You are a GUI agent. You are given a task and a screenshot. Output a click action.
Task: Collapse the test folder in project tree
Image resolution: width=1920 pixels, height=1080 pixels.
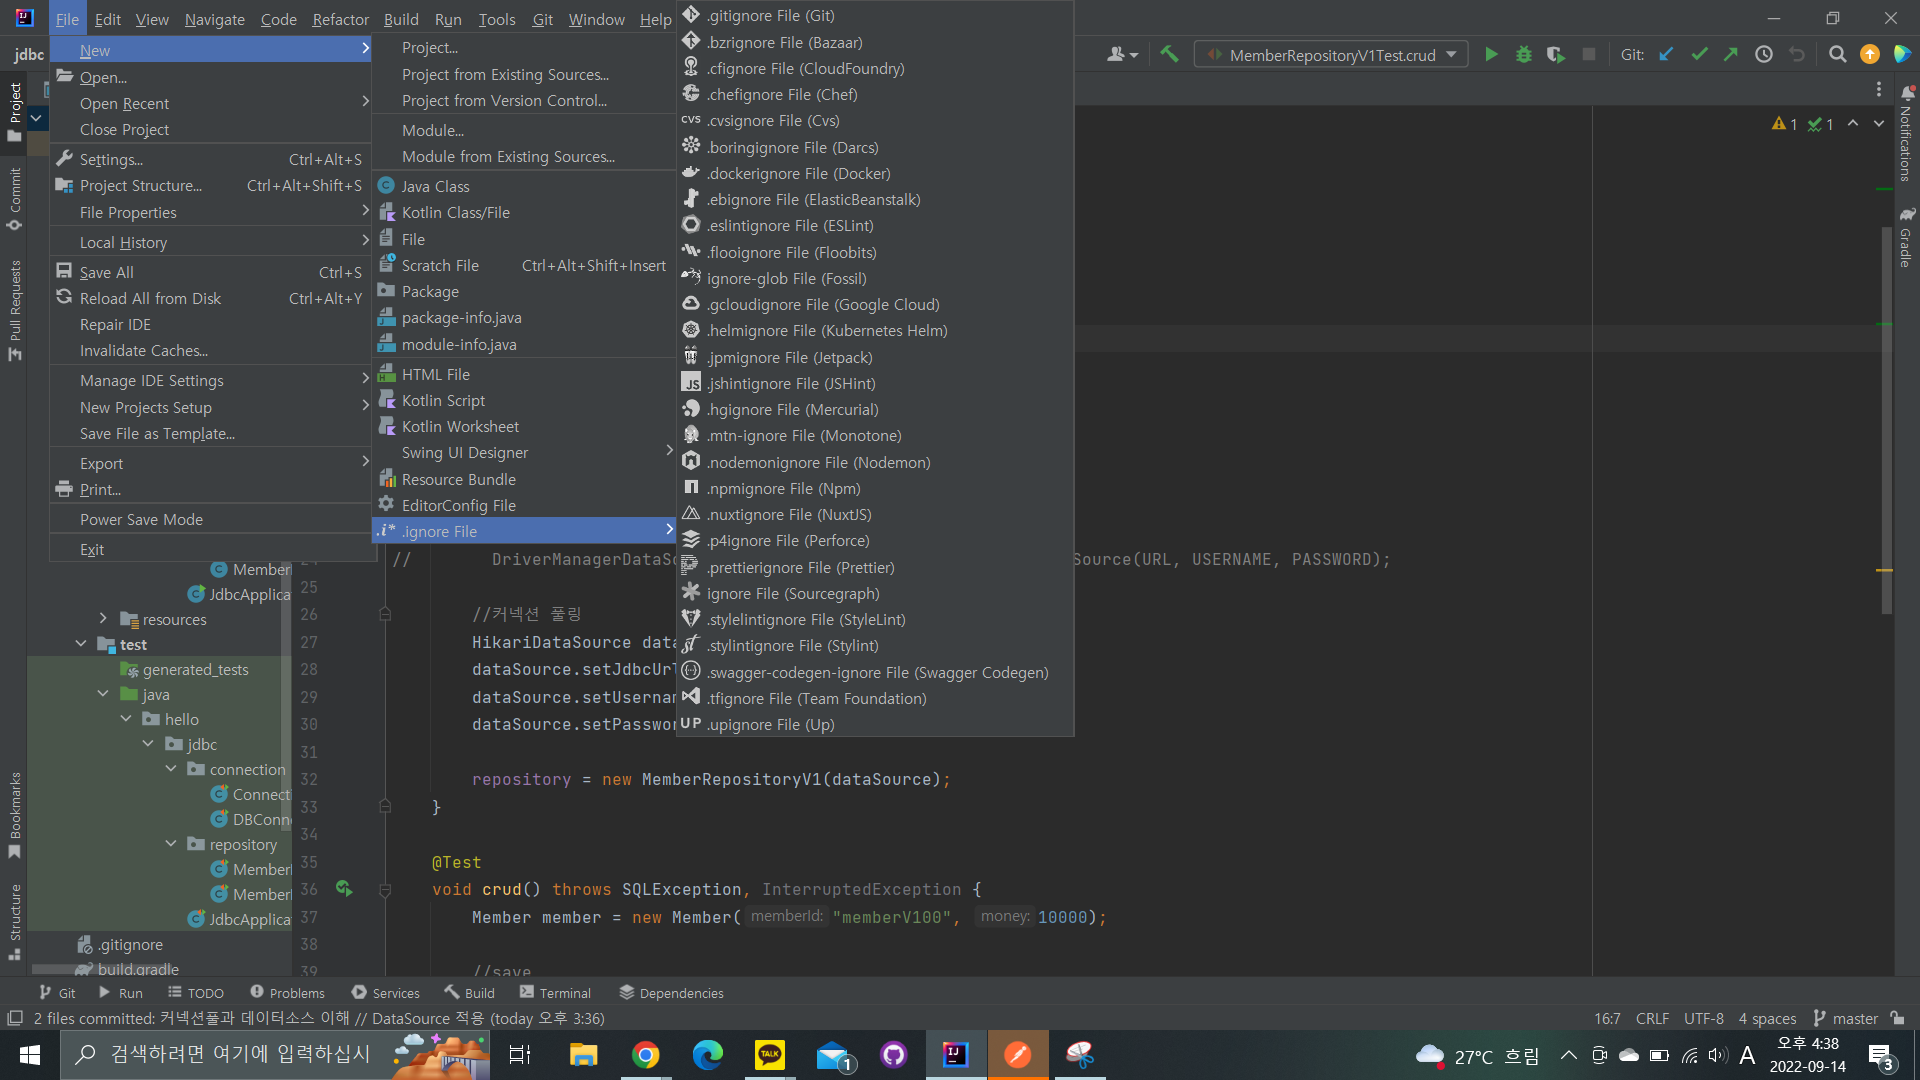click(81, 644)
